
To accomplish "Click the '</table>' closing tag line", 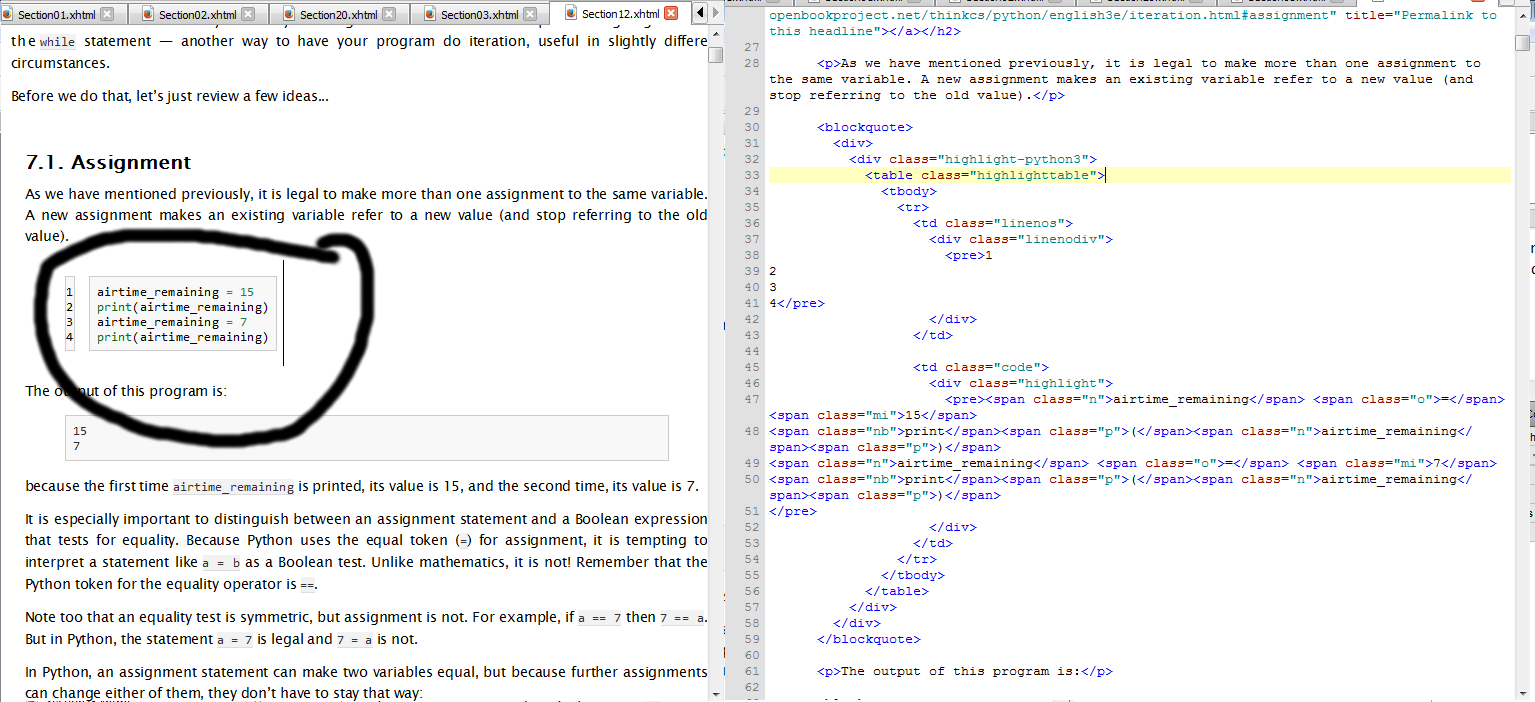I will coord(897,591).
